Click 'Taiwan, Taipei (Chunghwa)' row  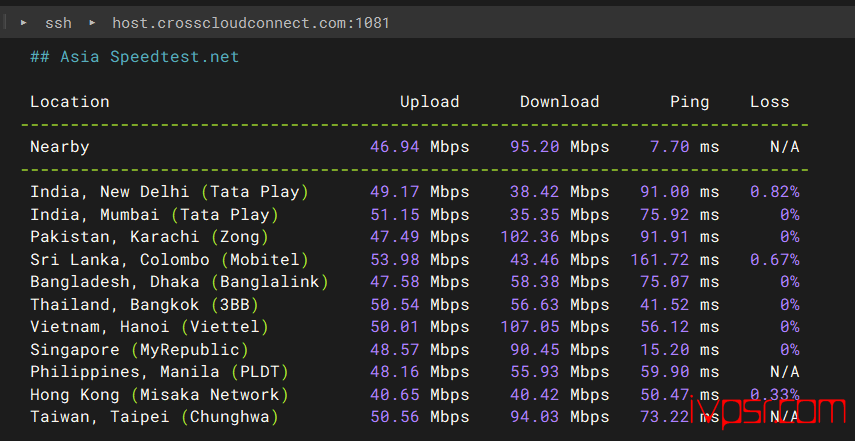pyautogui.click(x=415, y=417)
